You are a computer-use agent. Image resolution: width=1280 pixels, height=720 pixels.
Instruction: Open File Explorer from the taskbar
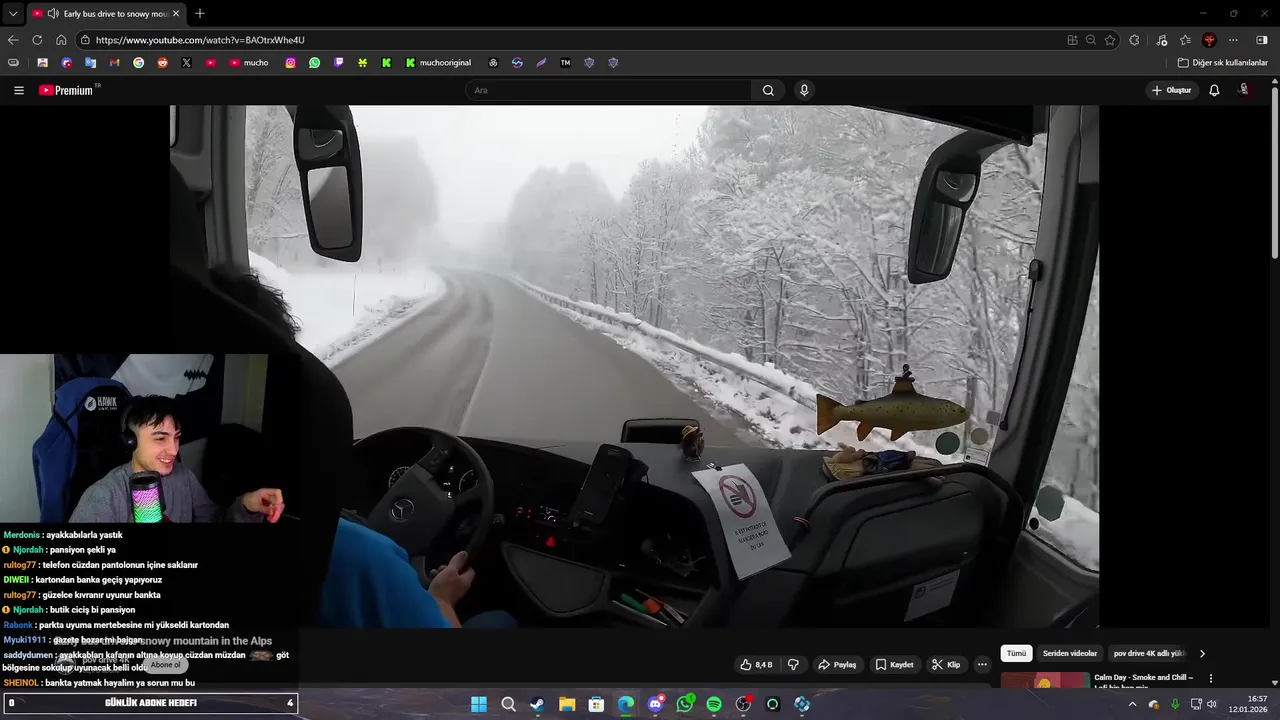coord(567,704)
